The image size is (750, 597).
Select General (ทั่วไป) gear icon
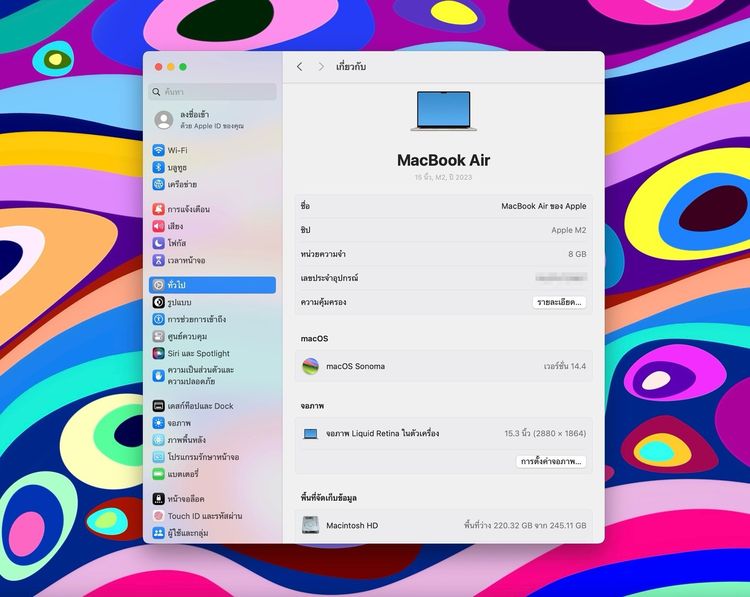pos(158,285)
